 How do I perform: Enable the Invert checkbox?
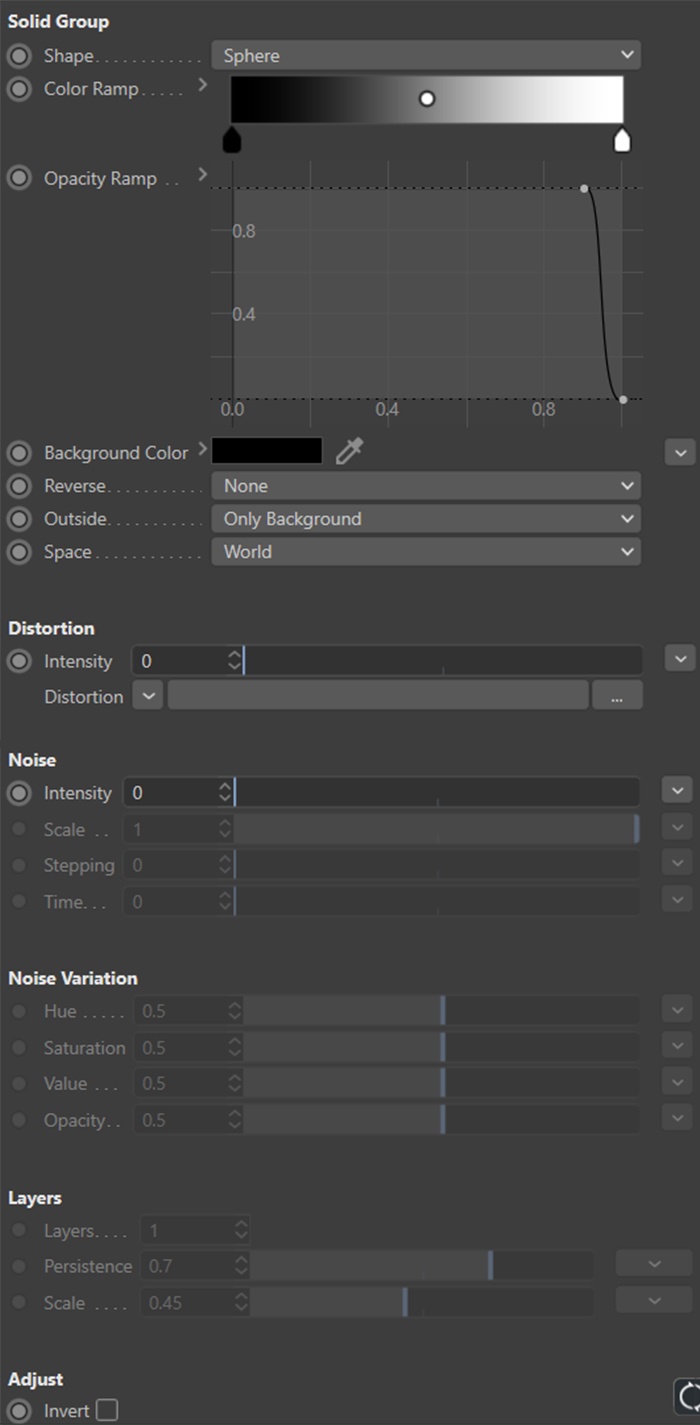pyautogui.click(x=107, y=1410)
